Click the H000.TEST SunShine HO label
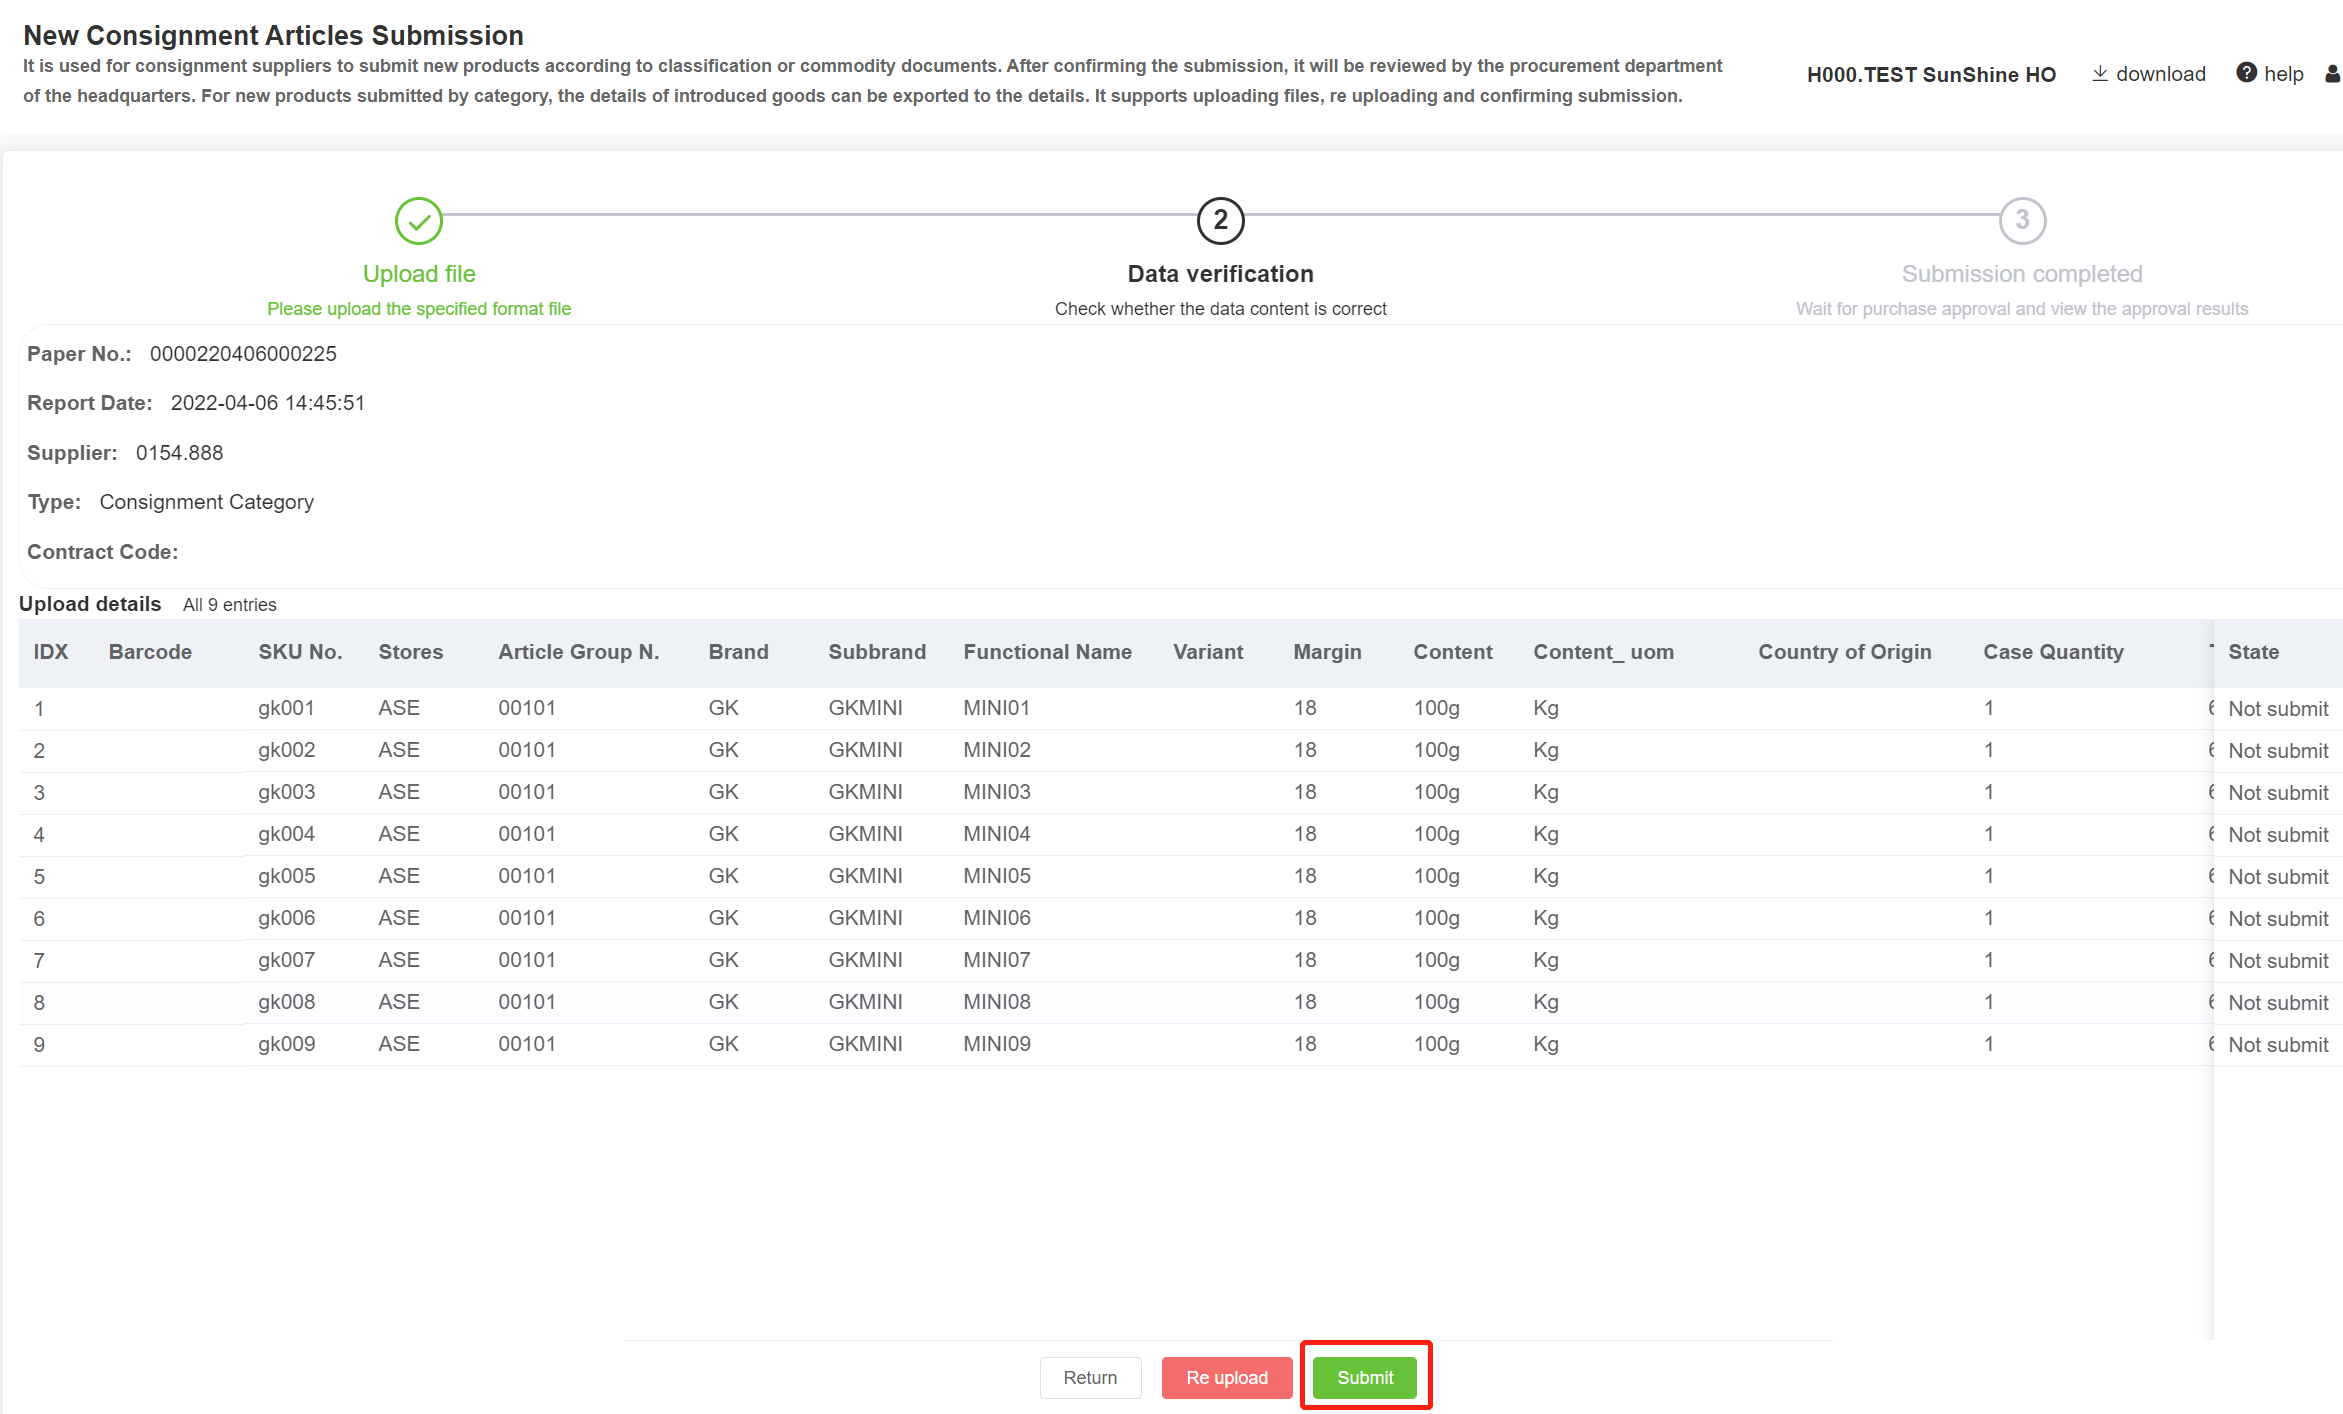This screenshot has height=1414, width=2343. pos(1931,75)
